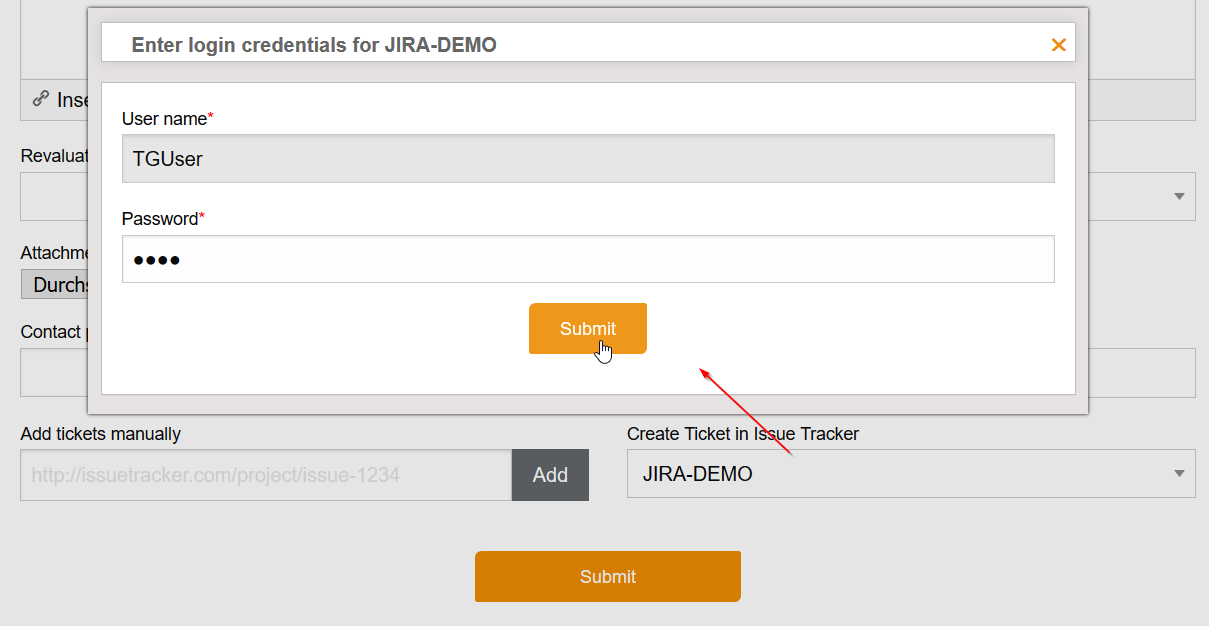Click the 'Password' label text
Image resolution: width=1209 pixels, height=626 pixels.
pyautogui.click(x=160, y=219)
